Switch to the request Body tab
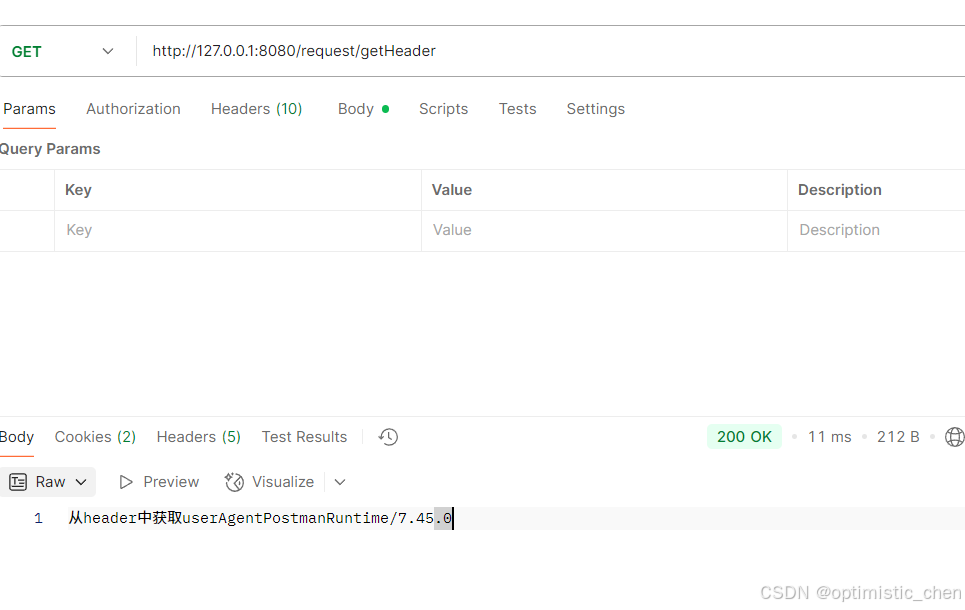Screen dimensions: 965x610 tap(363, 109)
